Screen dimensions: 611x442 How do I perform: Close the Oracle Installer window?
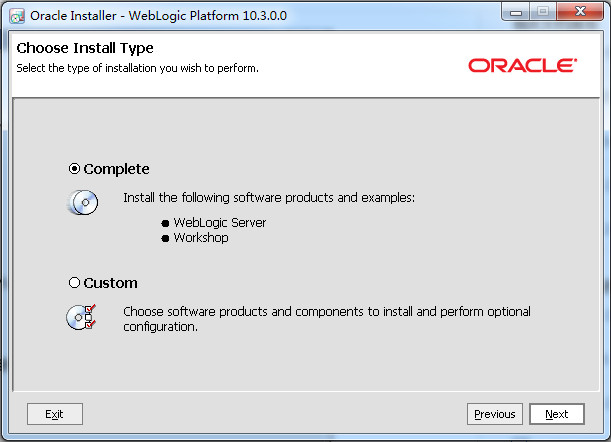(580, 11)
